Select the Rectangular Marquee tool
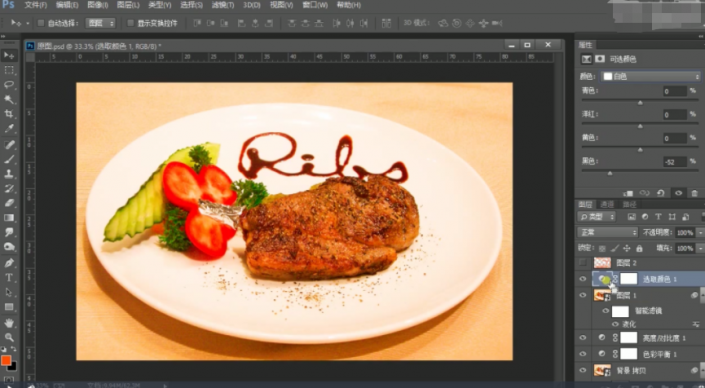 pyautogui.click(x=9, y=70)
